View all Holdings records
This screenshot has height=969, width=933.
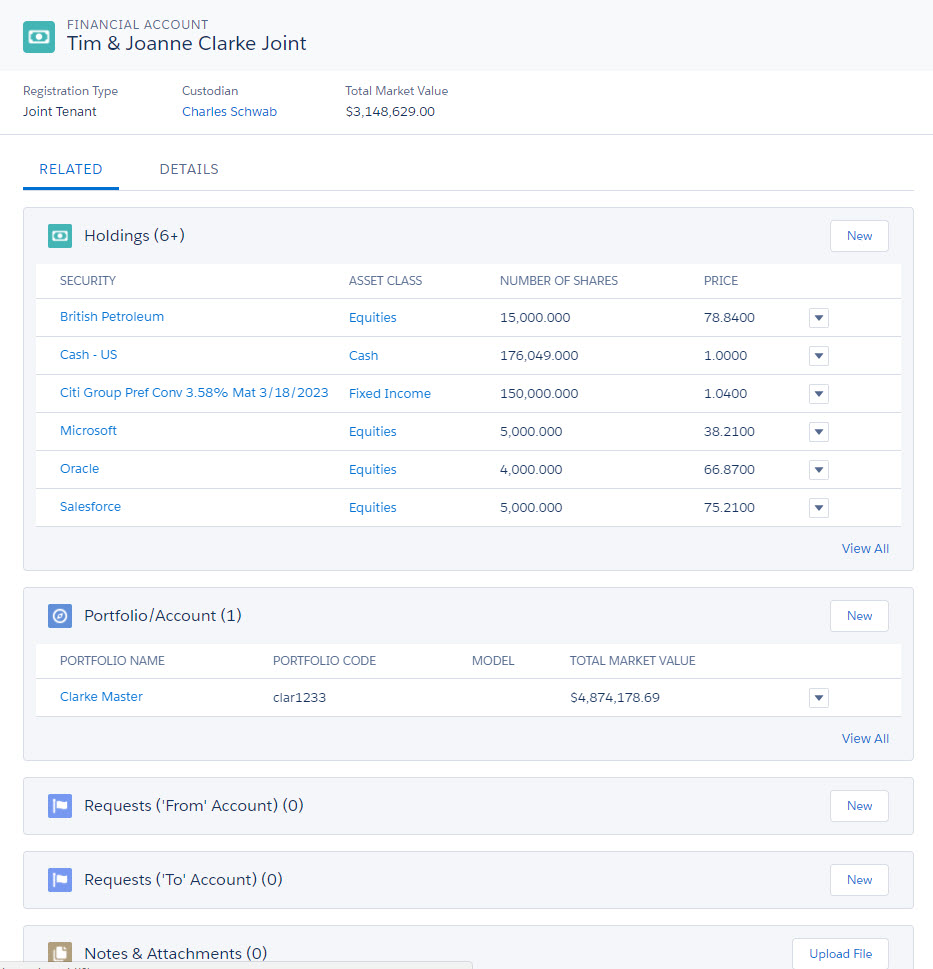tap(865, 548)
